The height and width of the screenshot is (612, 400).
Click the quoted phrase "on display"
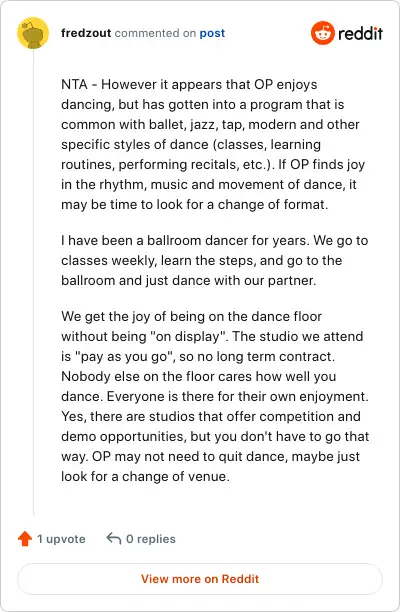189,336
